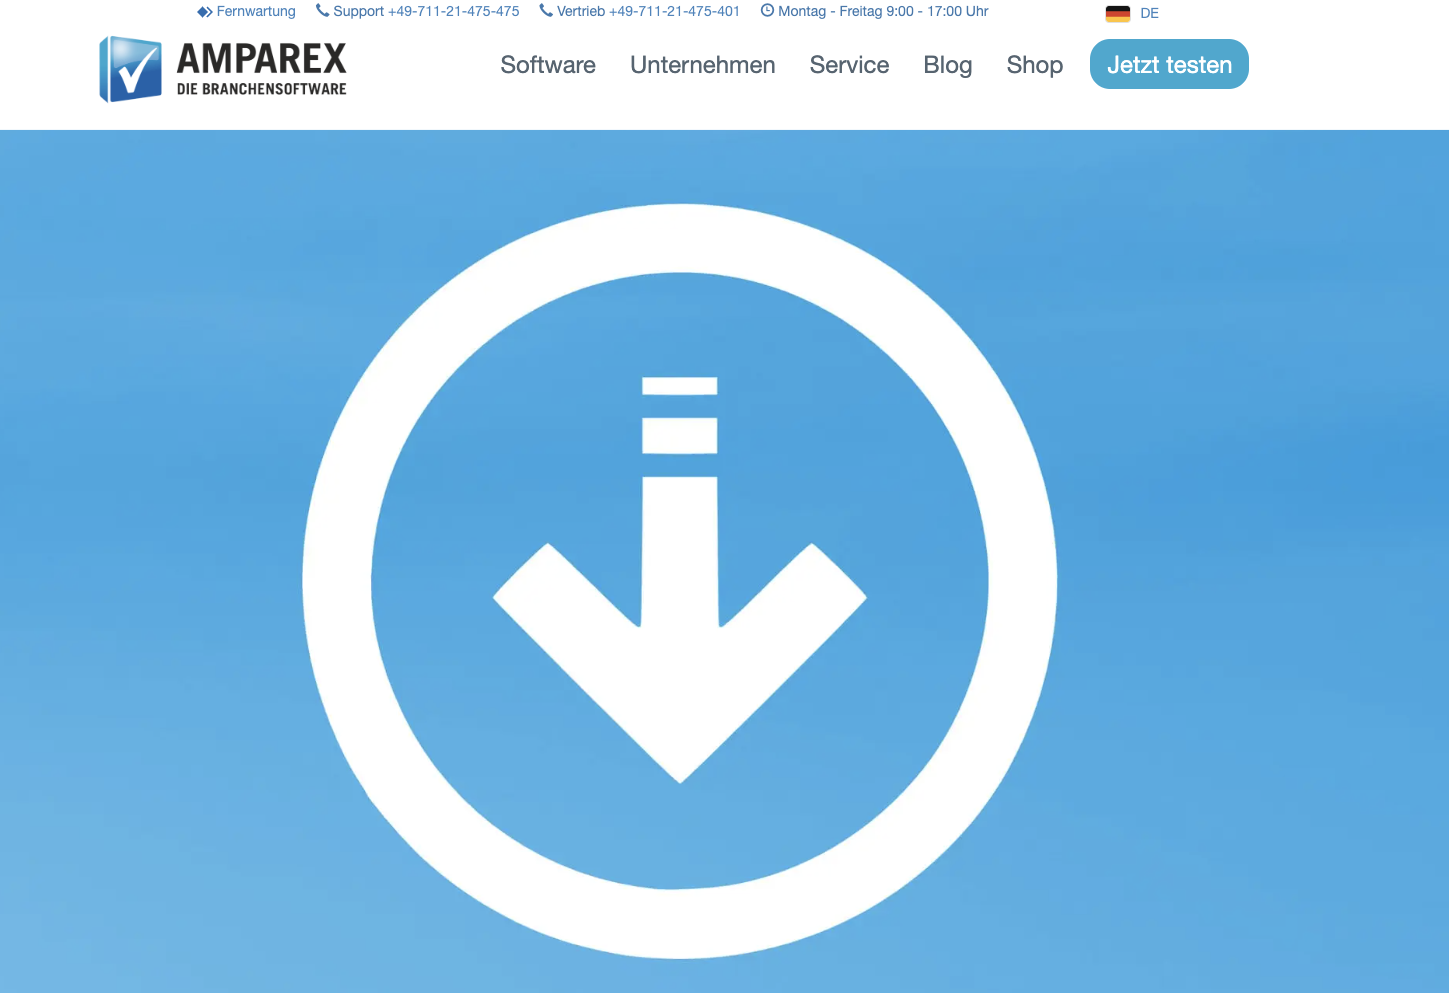
Task: Click the DIE BRANCHENSOFTWARE tagline
Action: pos(261,89)
